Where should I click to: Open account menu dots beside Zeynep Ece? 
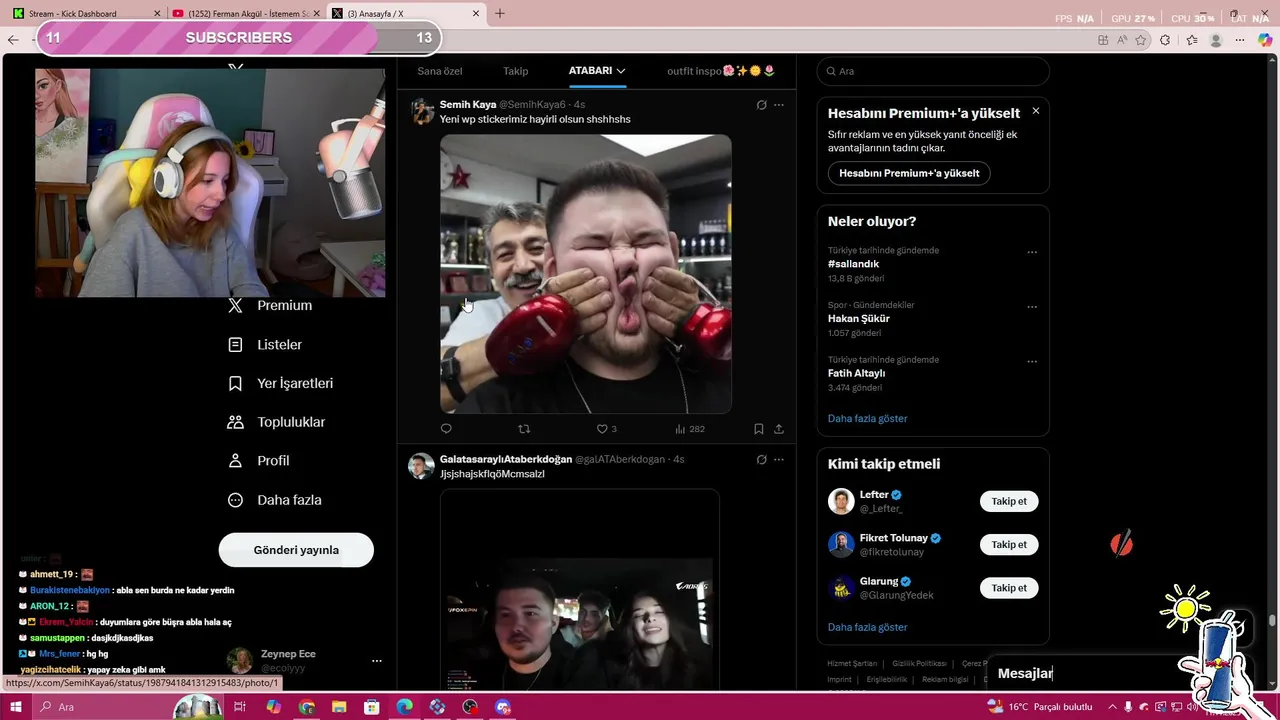[x=377, y=661]
